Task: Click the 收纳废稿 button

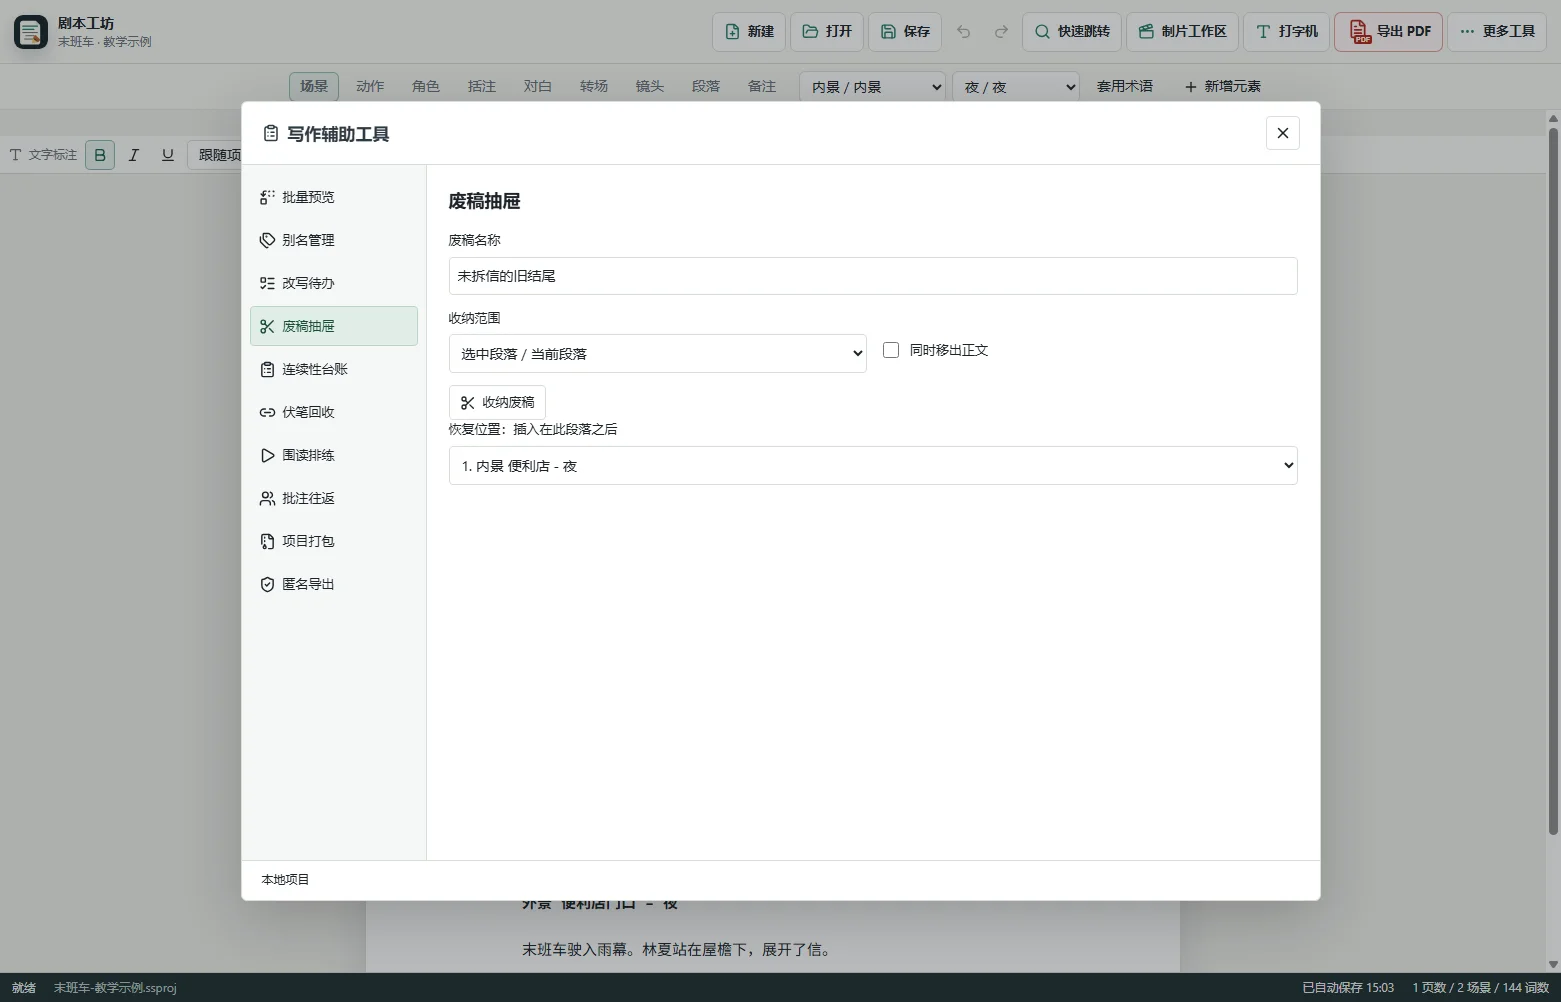Action: click(x=497, y=402)
